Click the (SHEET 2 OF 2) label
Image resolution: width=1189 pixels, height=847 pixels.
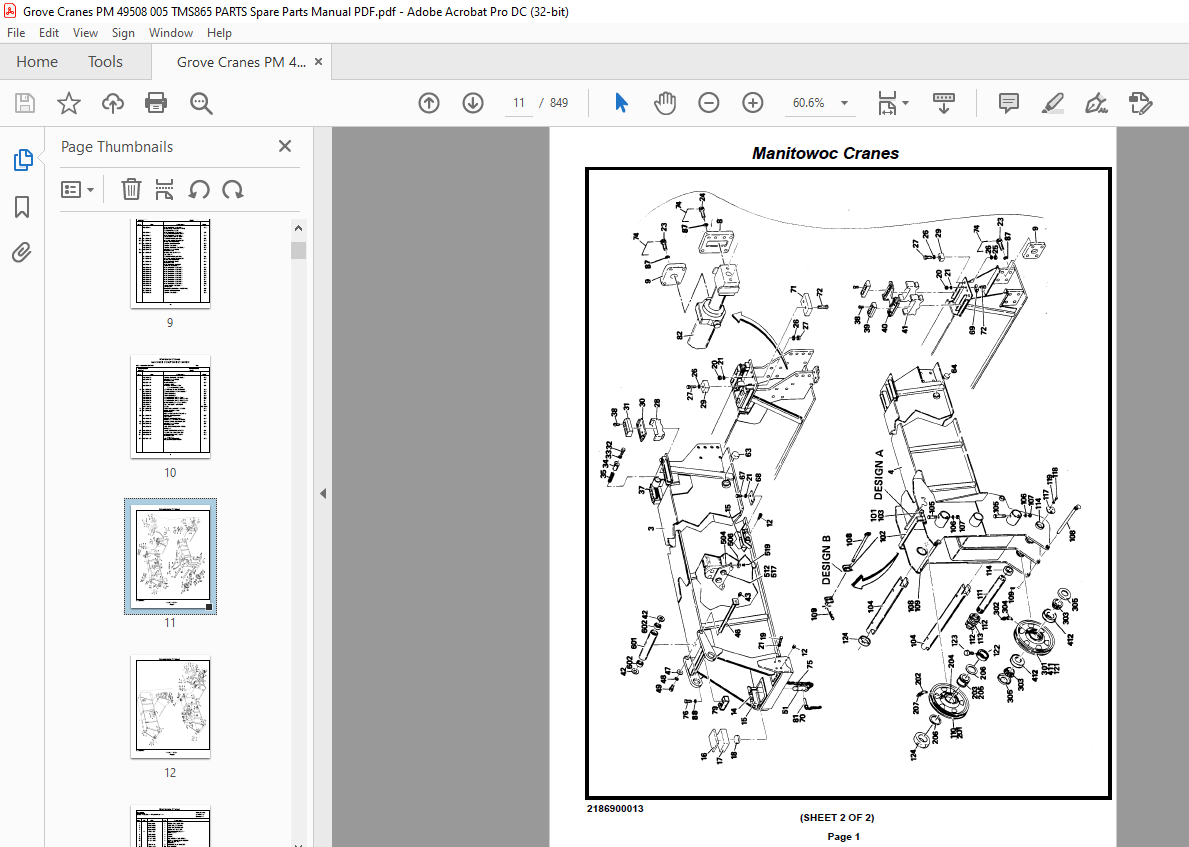click(837, 817)
